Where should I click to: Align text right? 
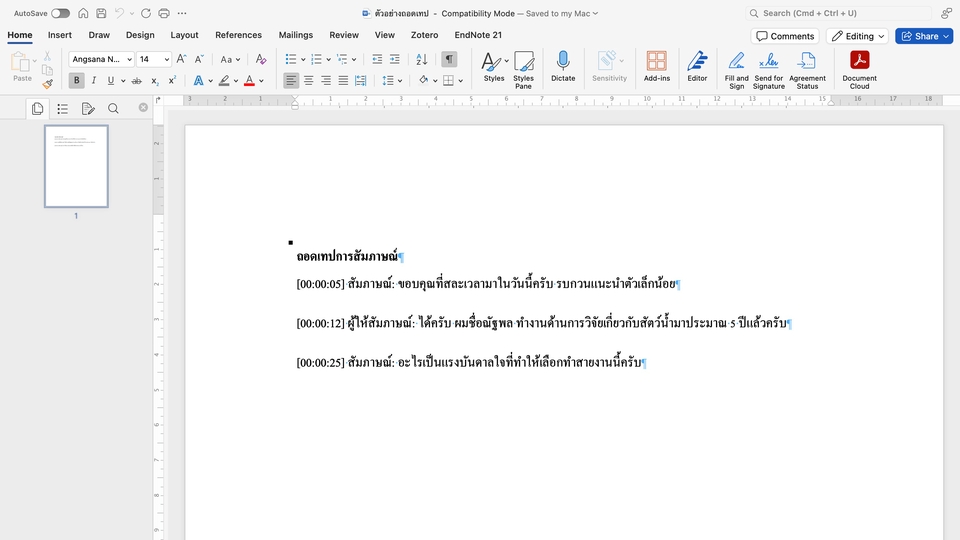[326, 81]
